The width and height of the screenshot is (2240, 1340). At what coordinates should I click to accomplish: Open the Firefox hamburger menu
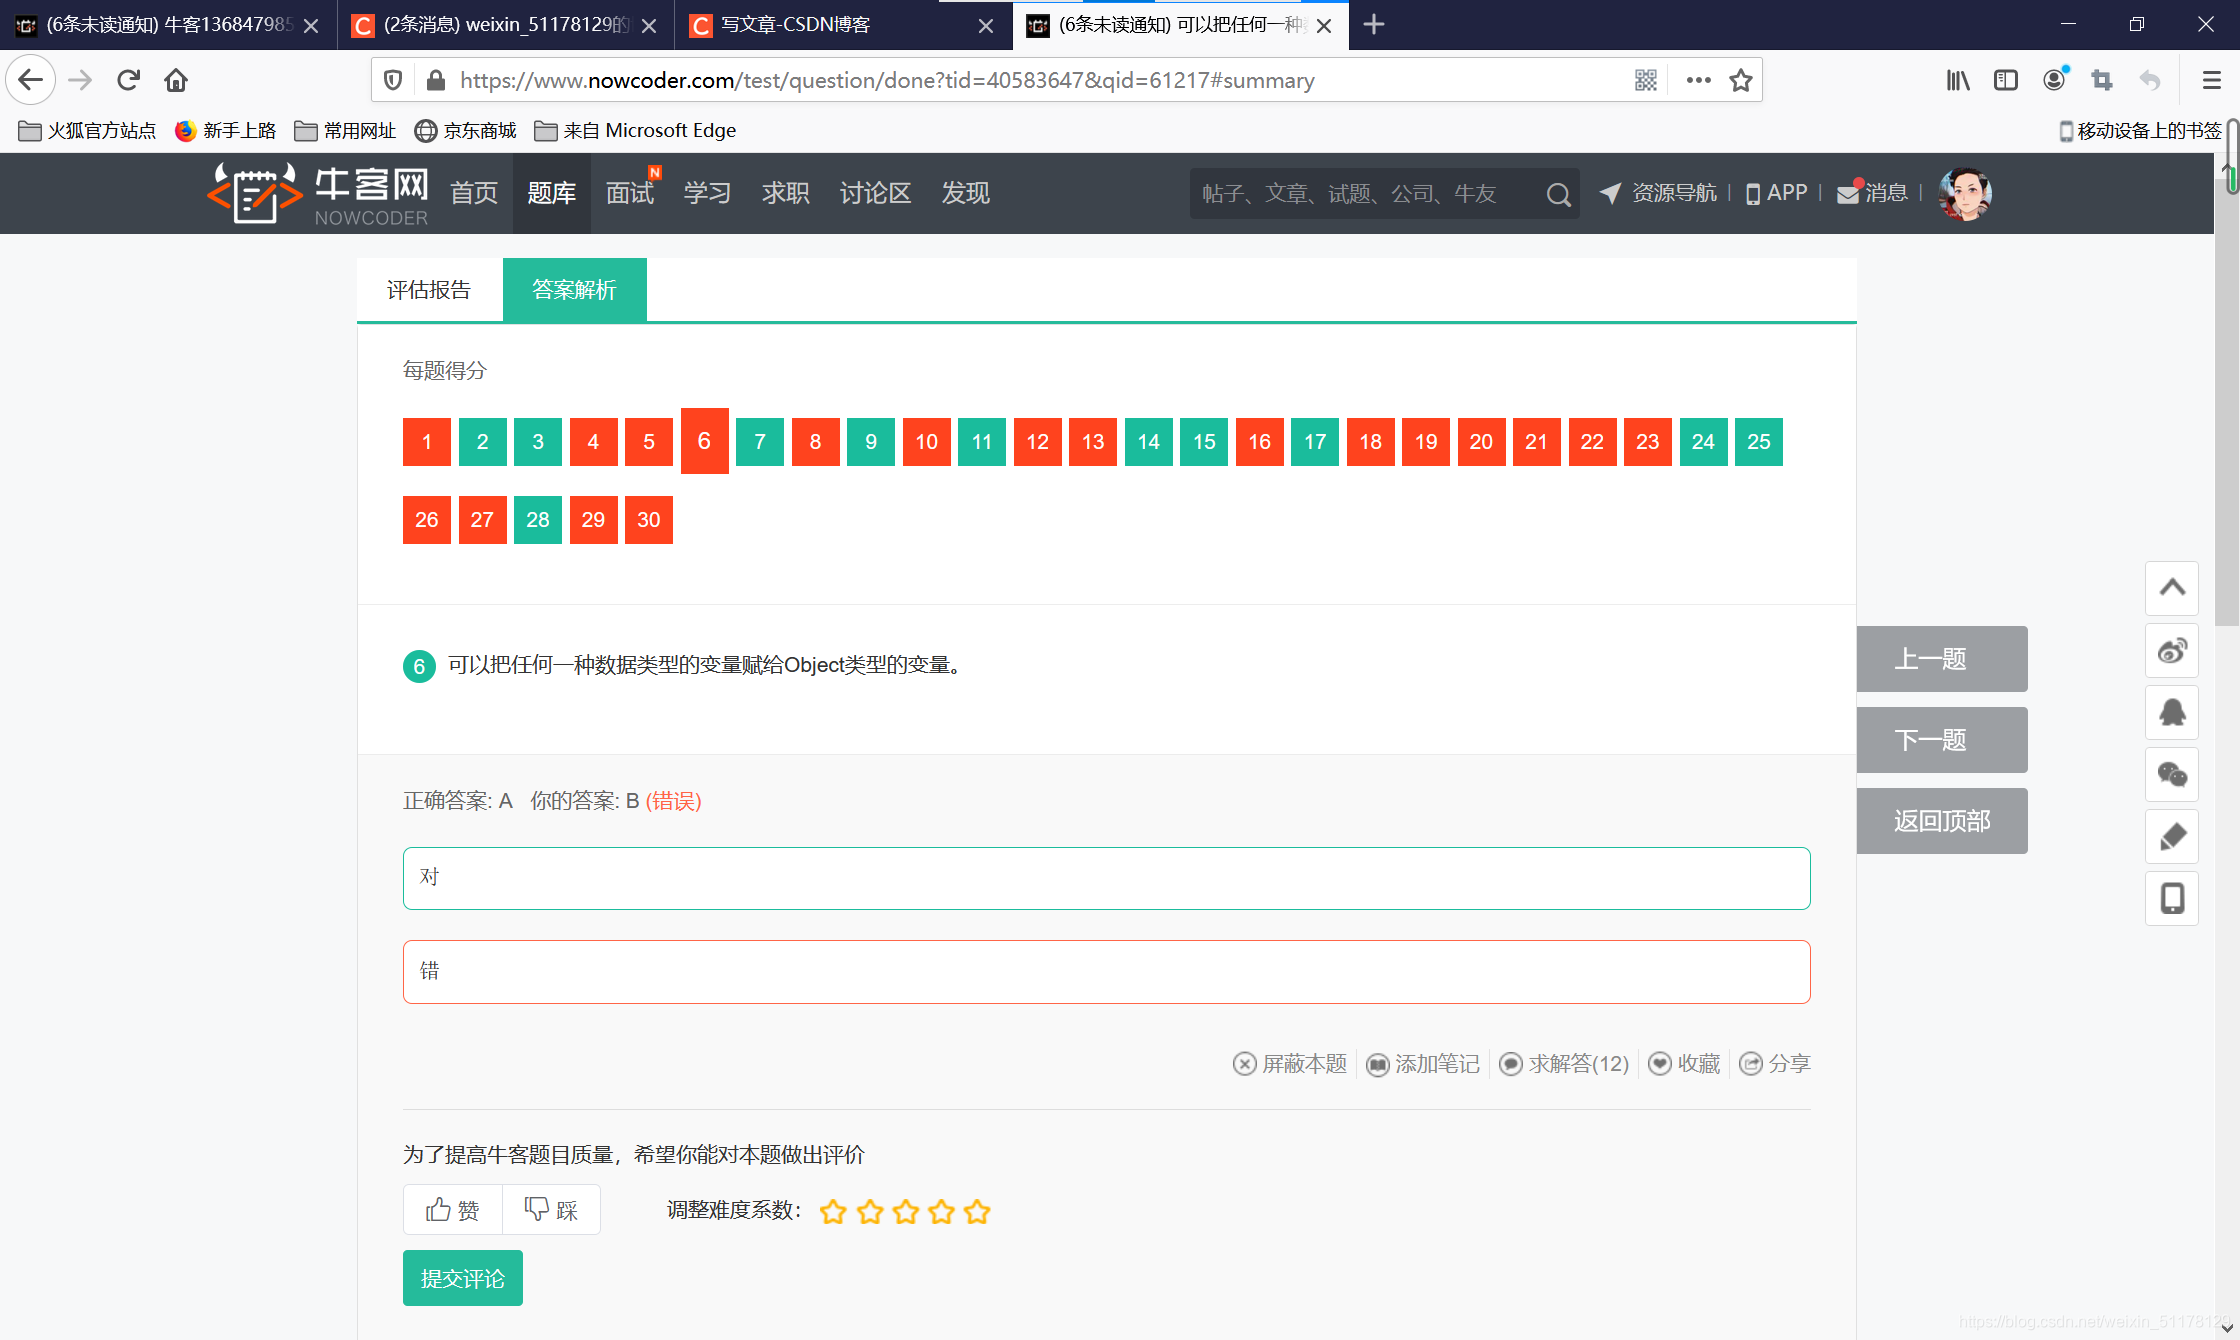[2211, 80]
